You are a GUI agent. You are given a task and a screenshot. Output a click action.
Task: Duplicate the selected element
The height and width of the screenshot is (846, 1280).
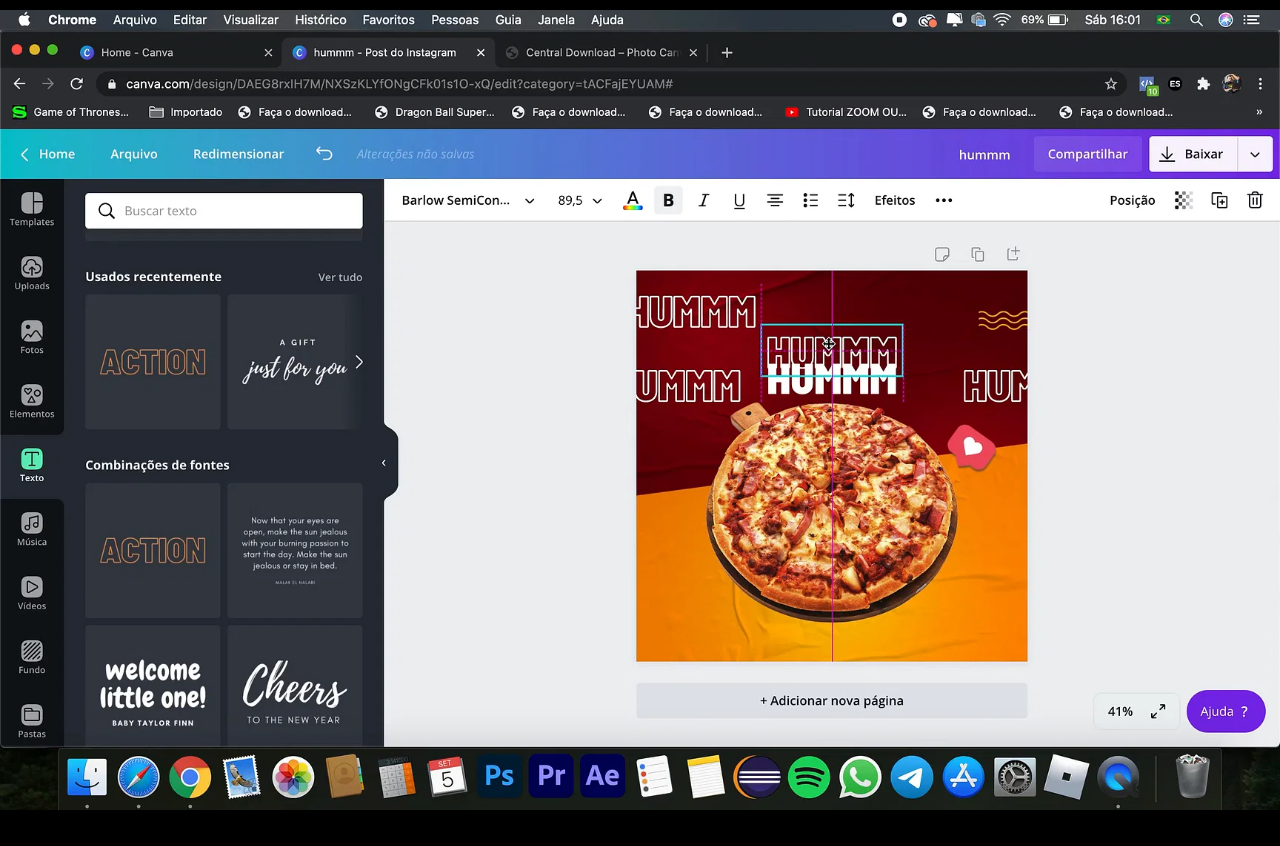tap(1219, 200)
